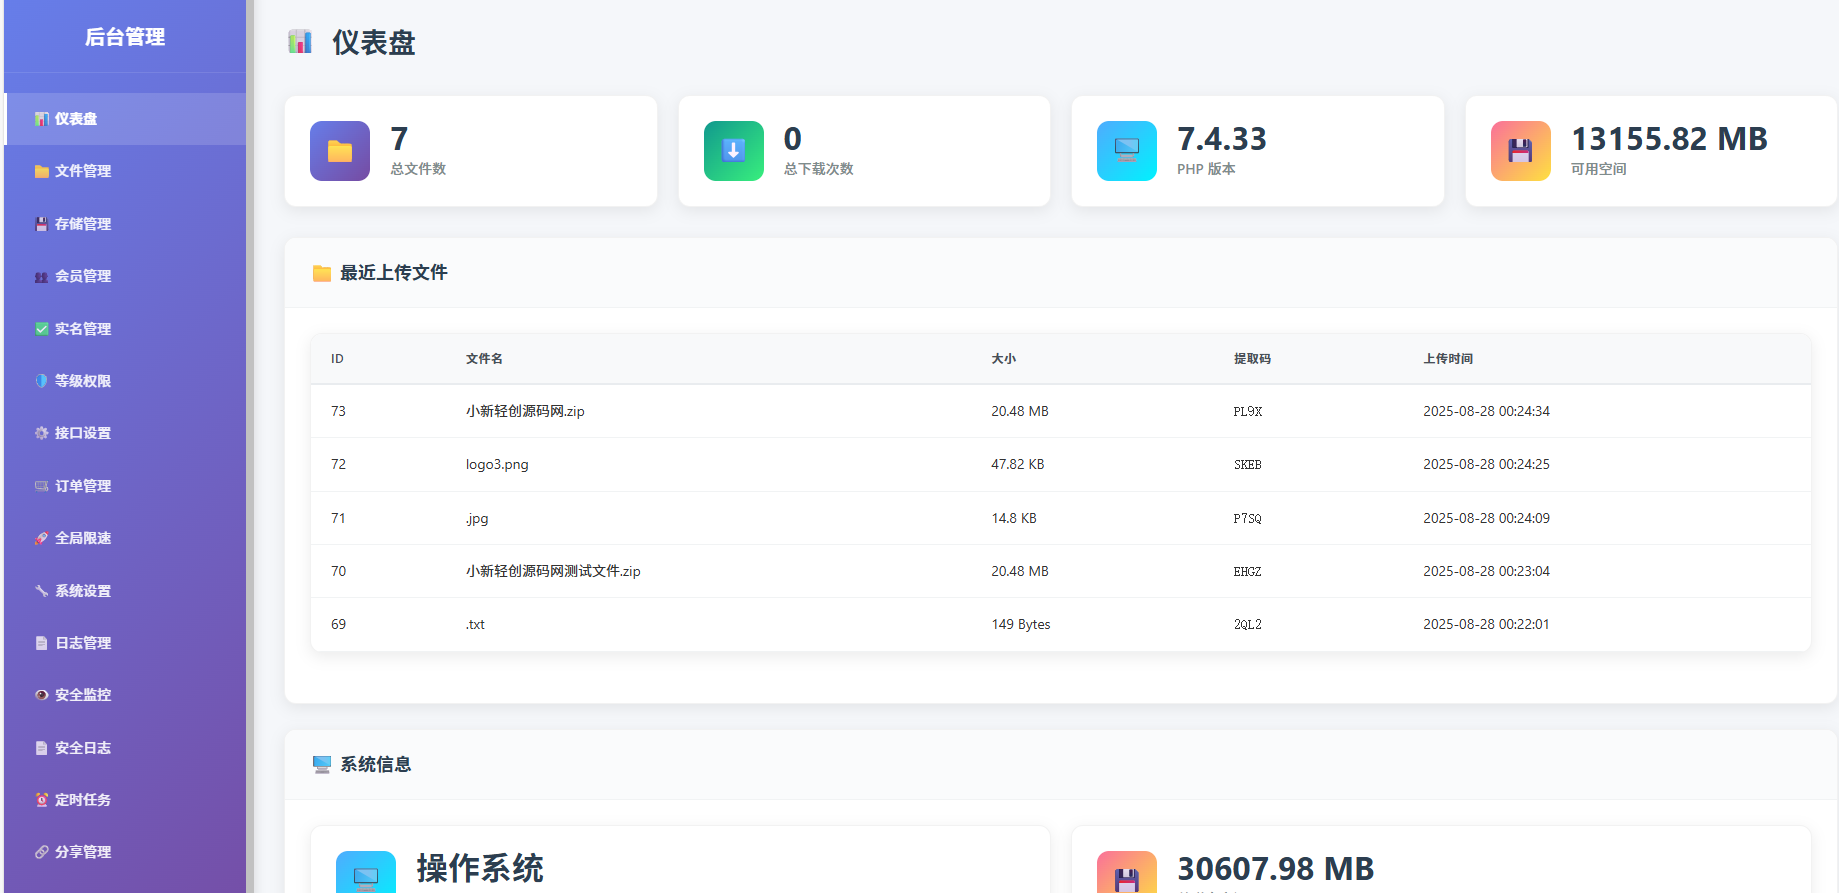Open 安全日志 in the sidebar
Viewport: 1839px width, 893px height.
click(x=125, y=748)
